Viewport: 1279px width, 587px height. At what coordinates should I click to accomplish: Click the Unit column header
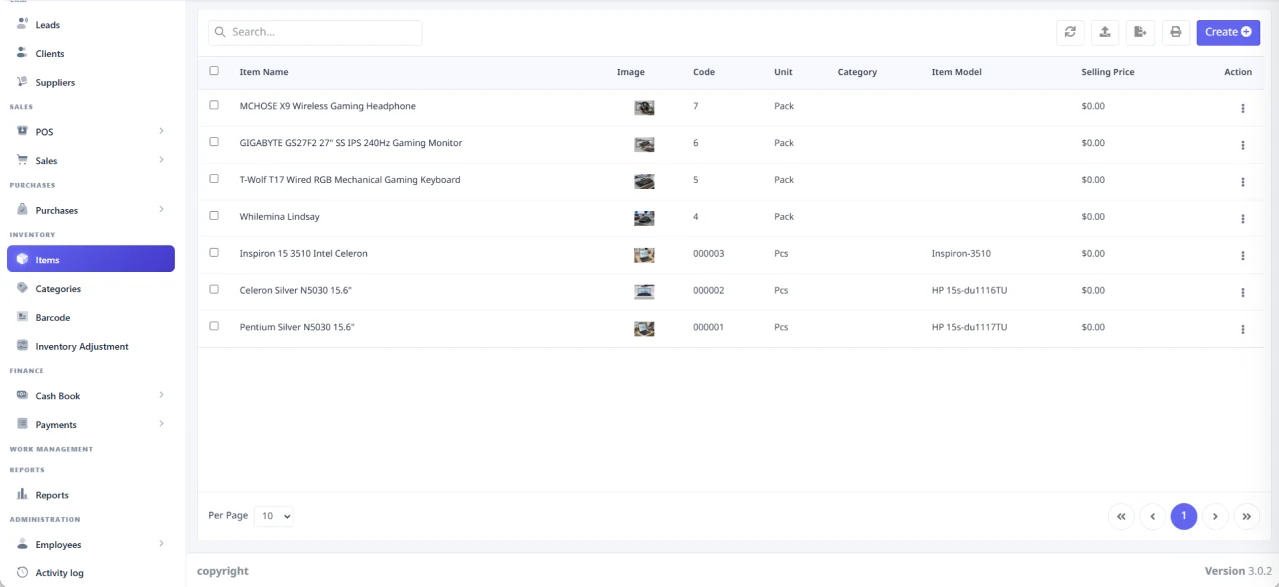783,72
